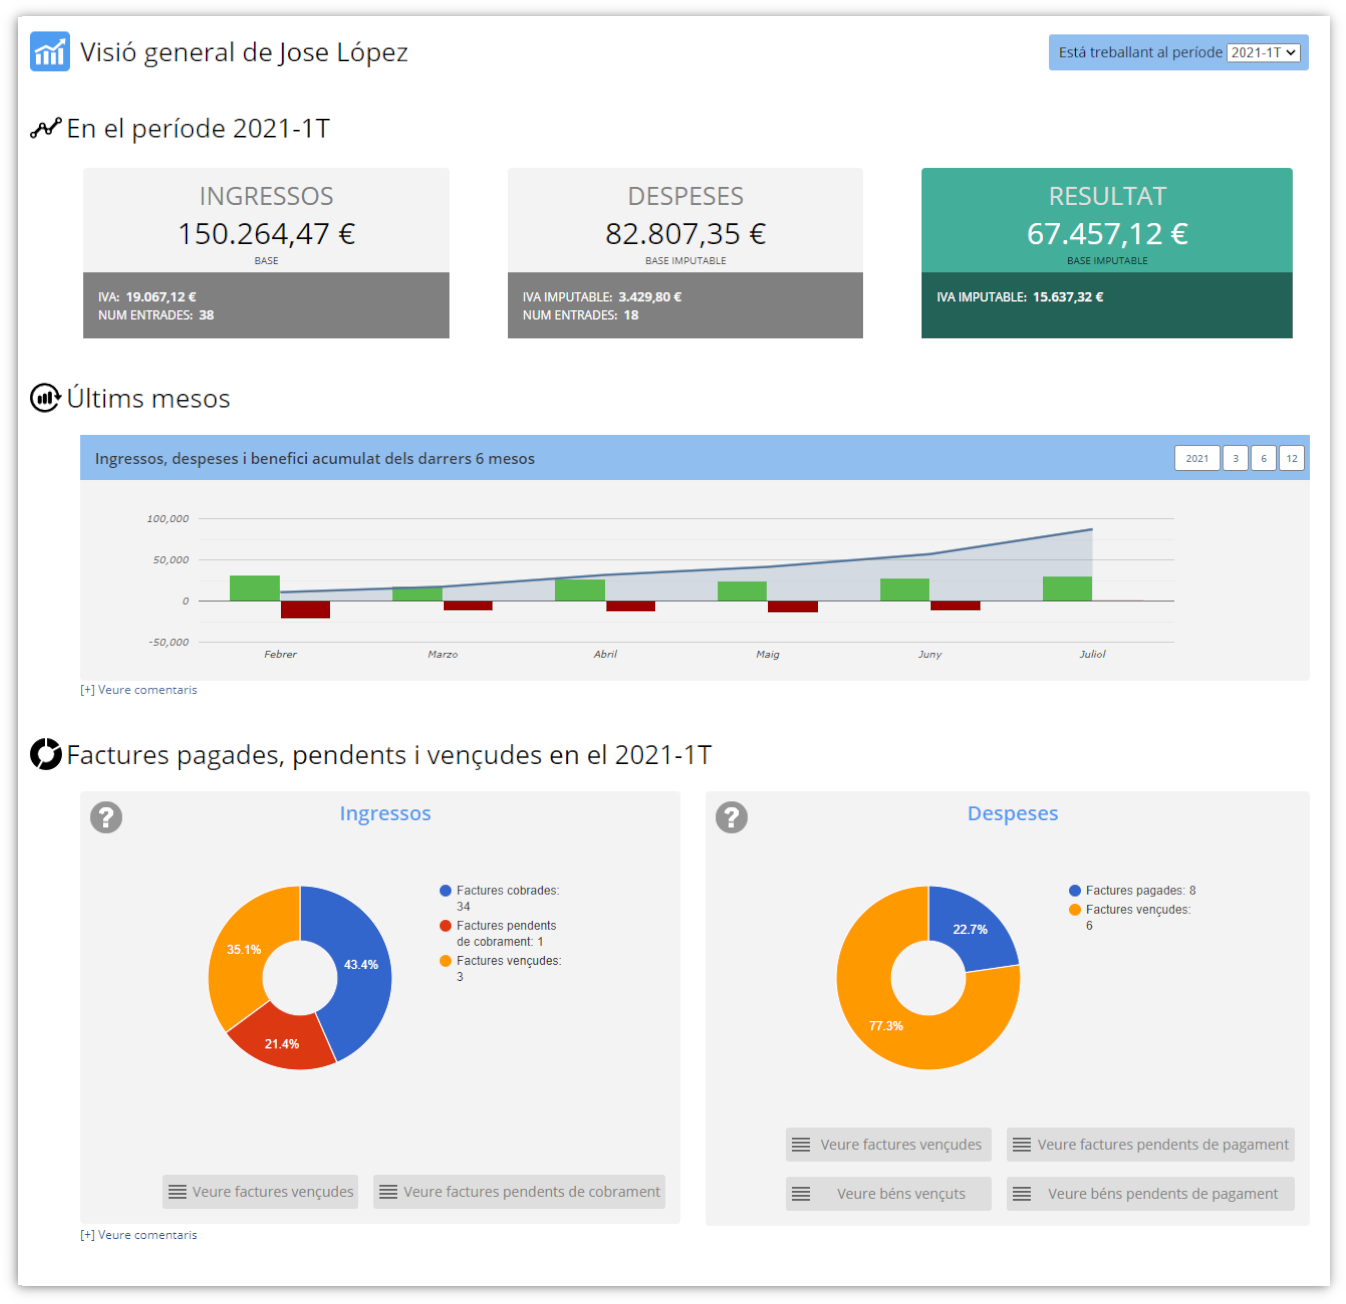Click the Ingressos panel title
Screen dimensions: 1346x1304
(x=385, y=814)
